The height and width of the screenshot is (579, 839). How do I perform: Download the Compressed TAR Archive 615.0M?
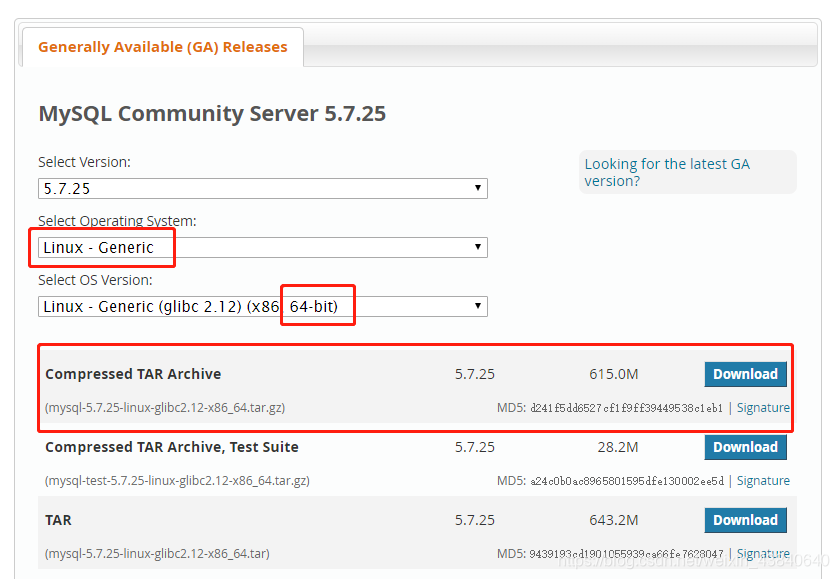[745, 374]
